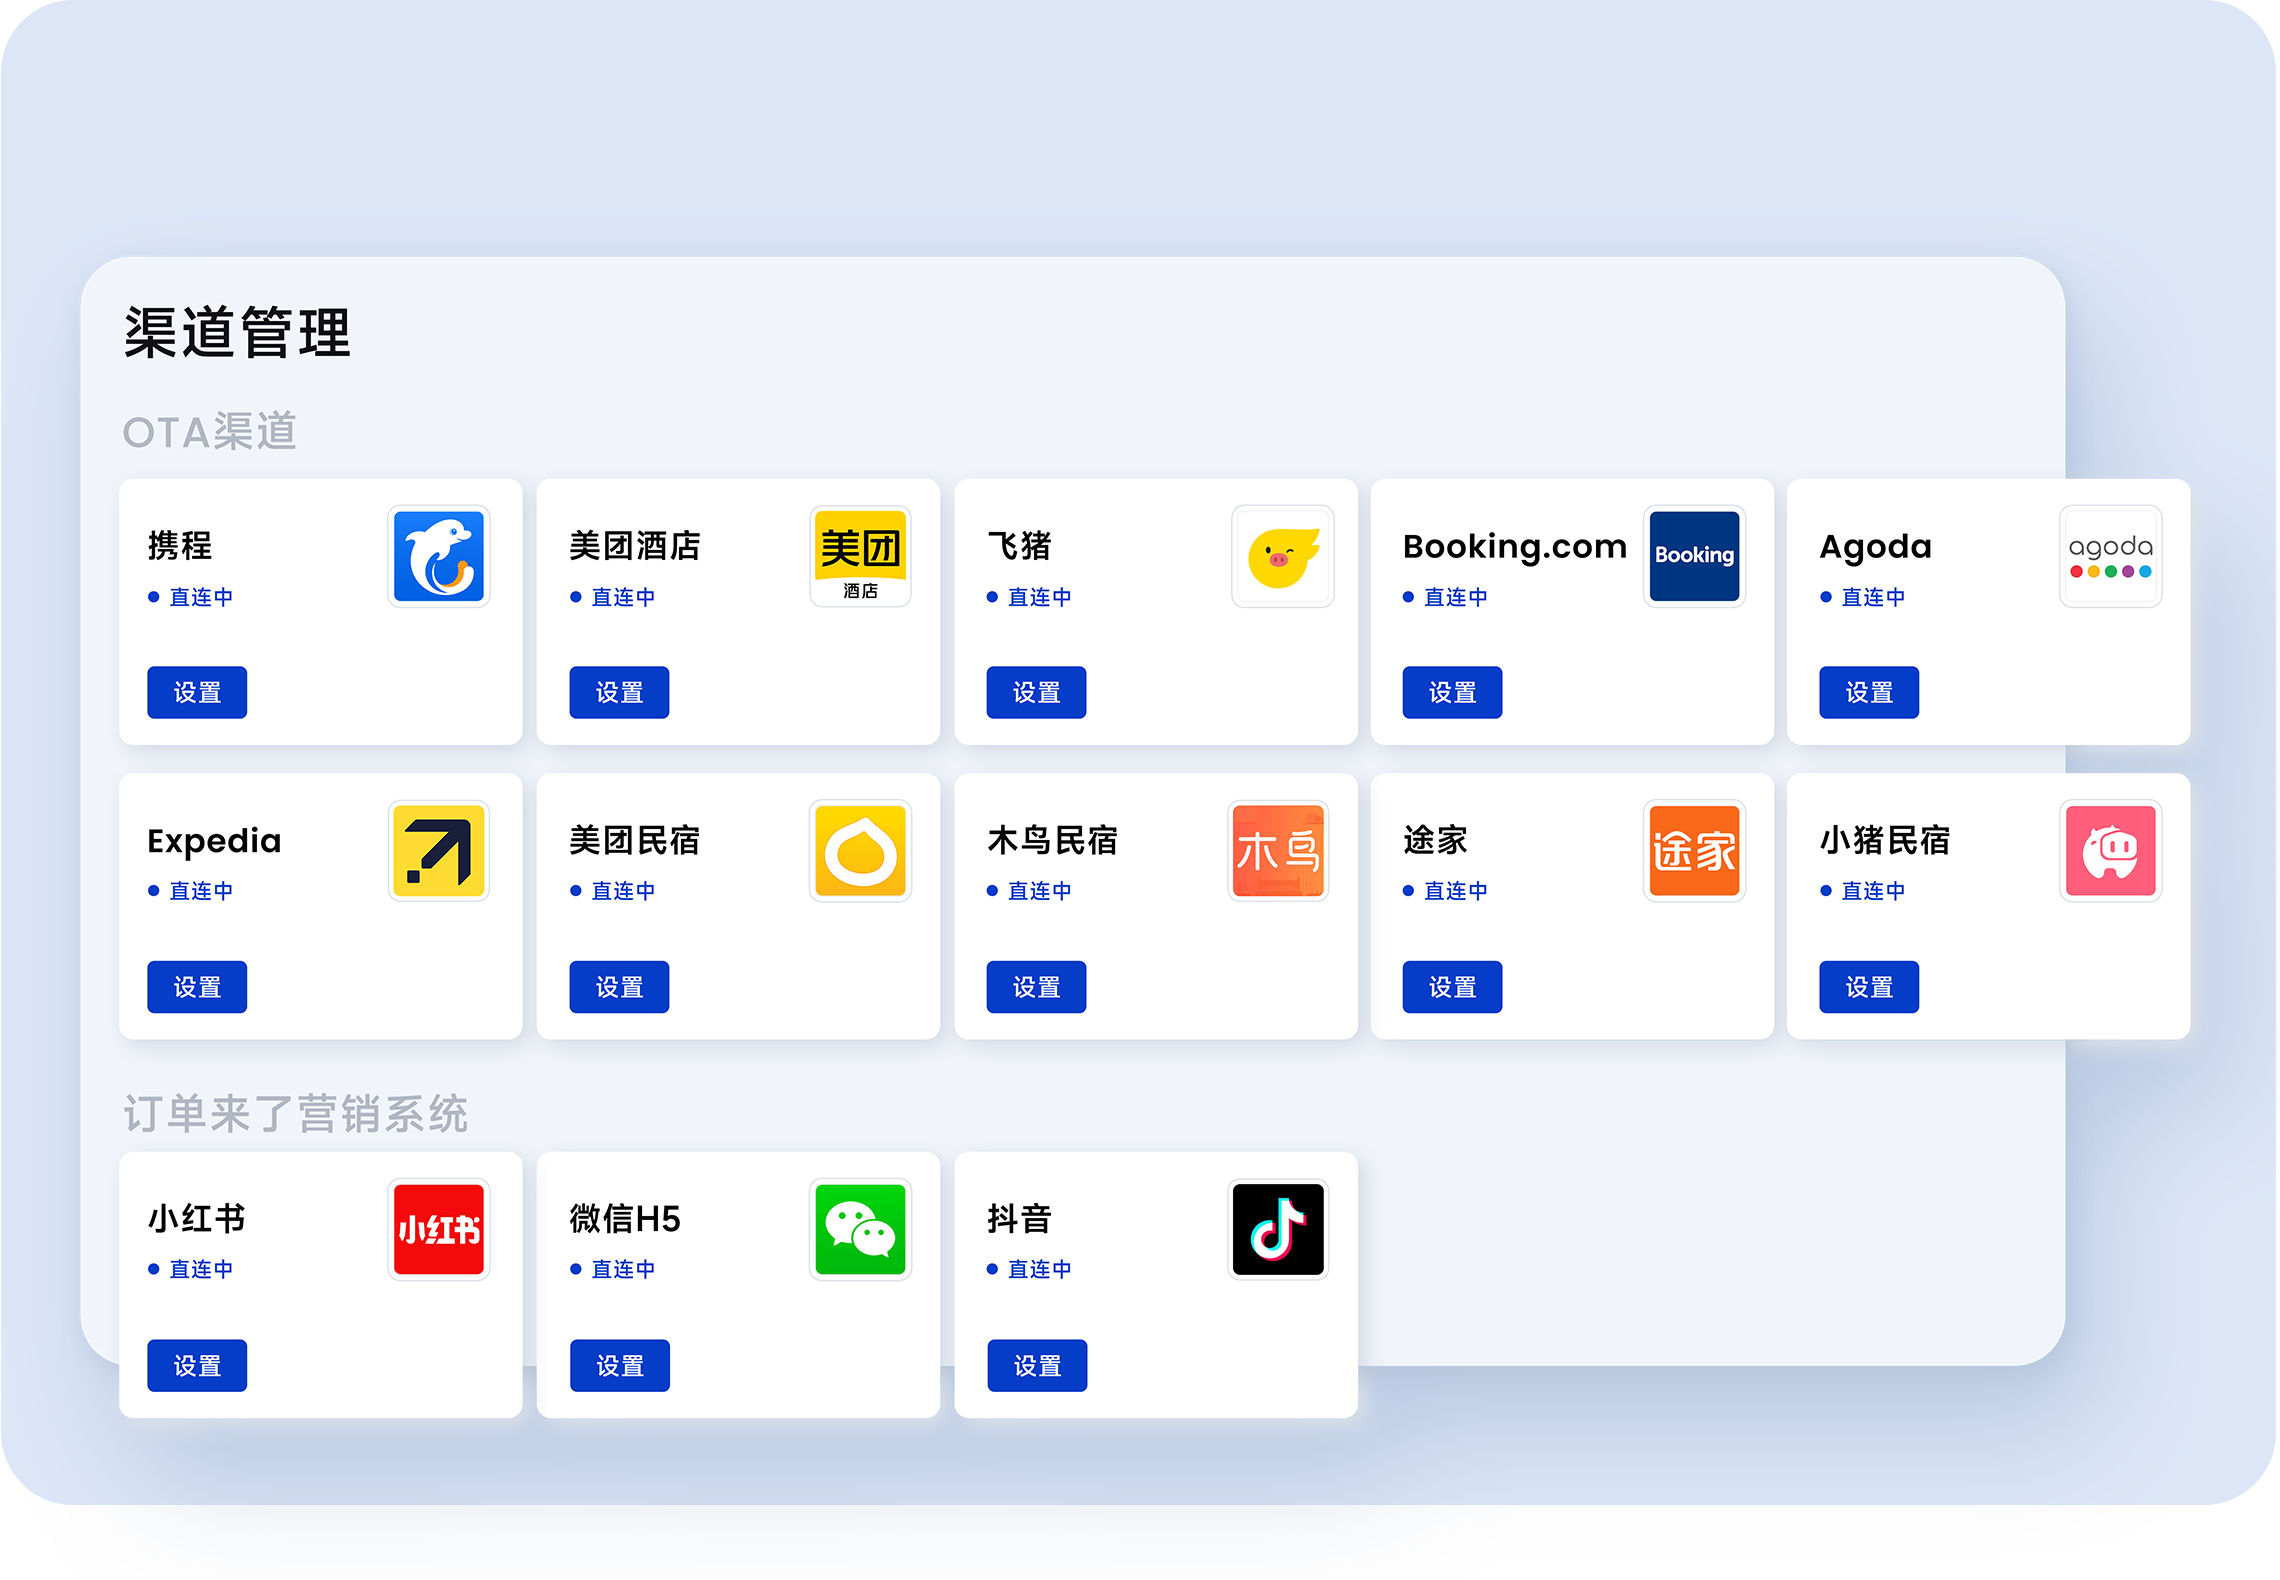
Task: Click the Tujia (途家) logo
Action: click(1694, 851)
